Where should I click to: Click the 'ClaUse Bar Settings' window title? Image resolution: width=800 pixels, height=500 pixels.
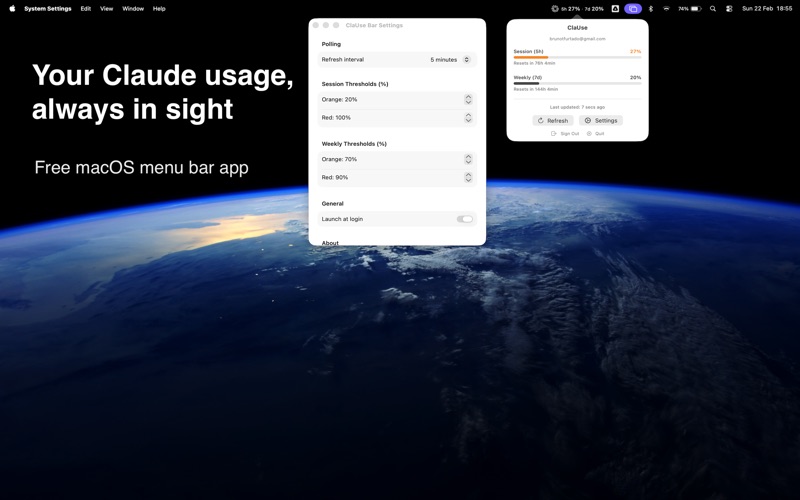pos(374,25)
